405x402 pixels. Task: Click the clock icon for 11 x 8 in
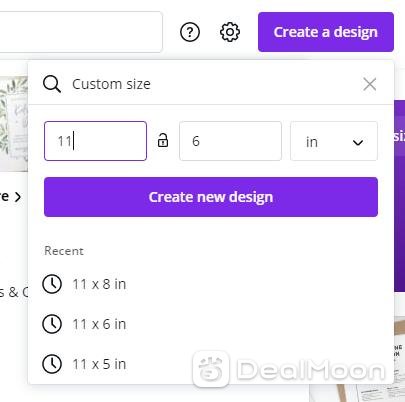coord(52,284)
